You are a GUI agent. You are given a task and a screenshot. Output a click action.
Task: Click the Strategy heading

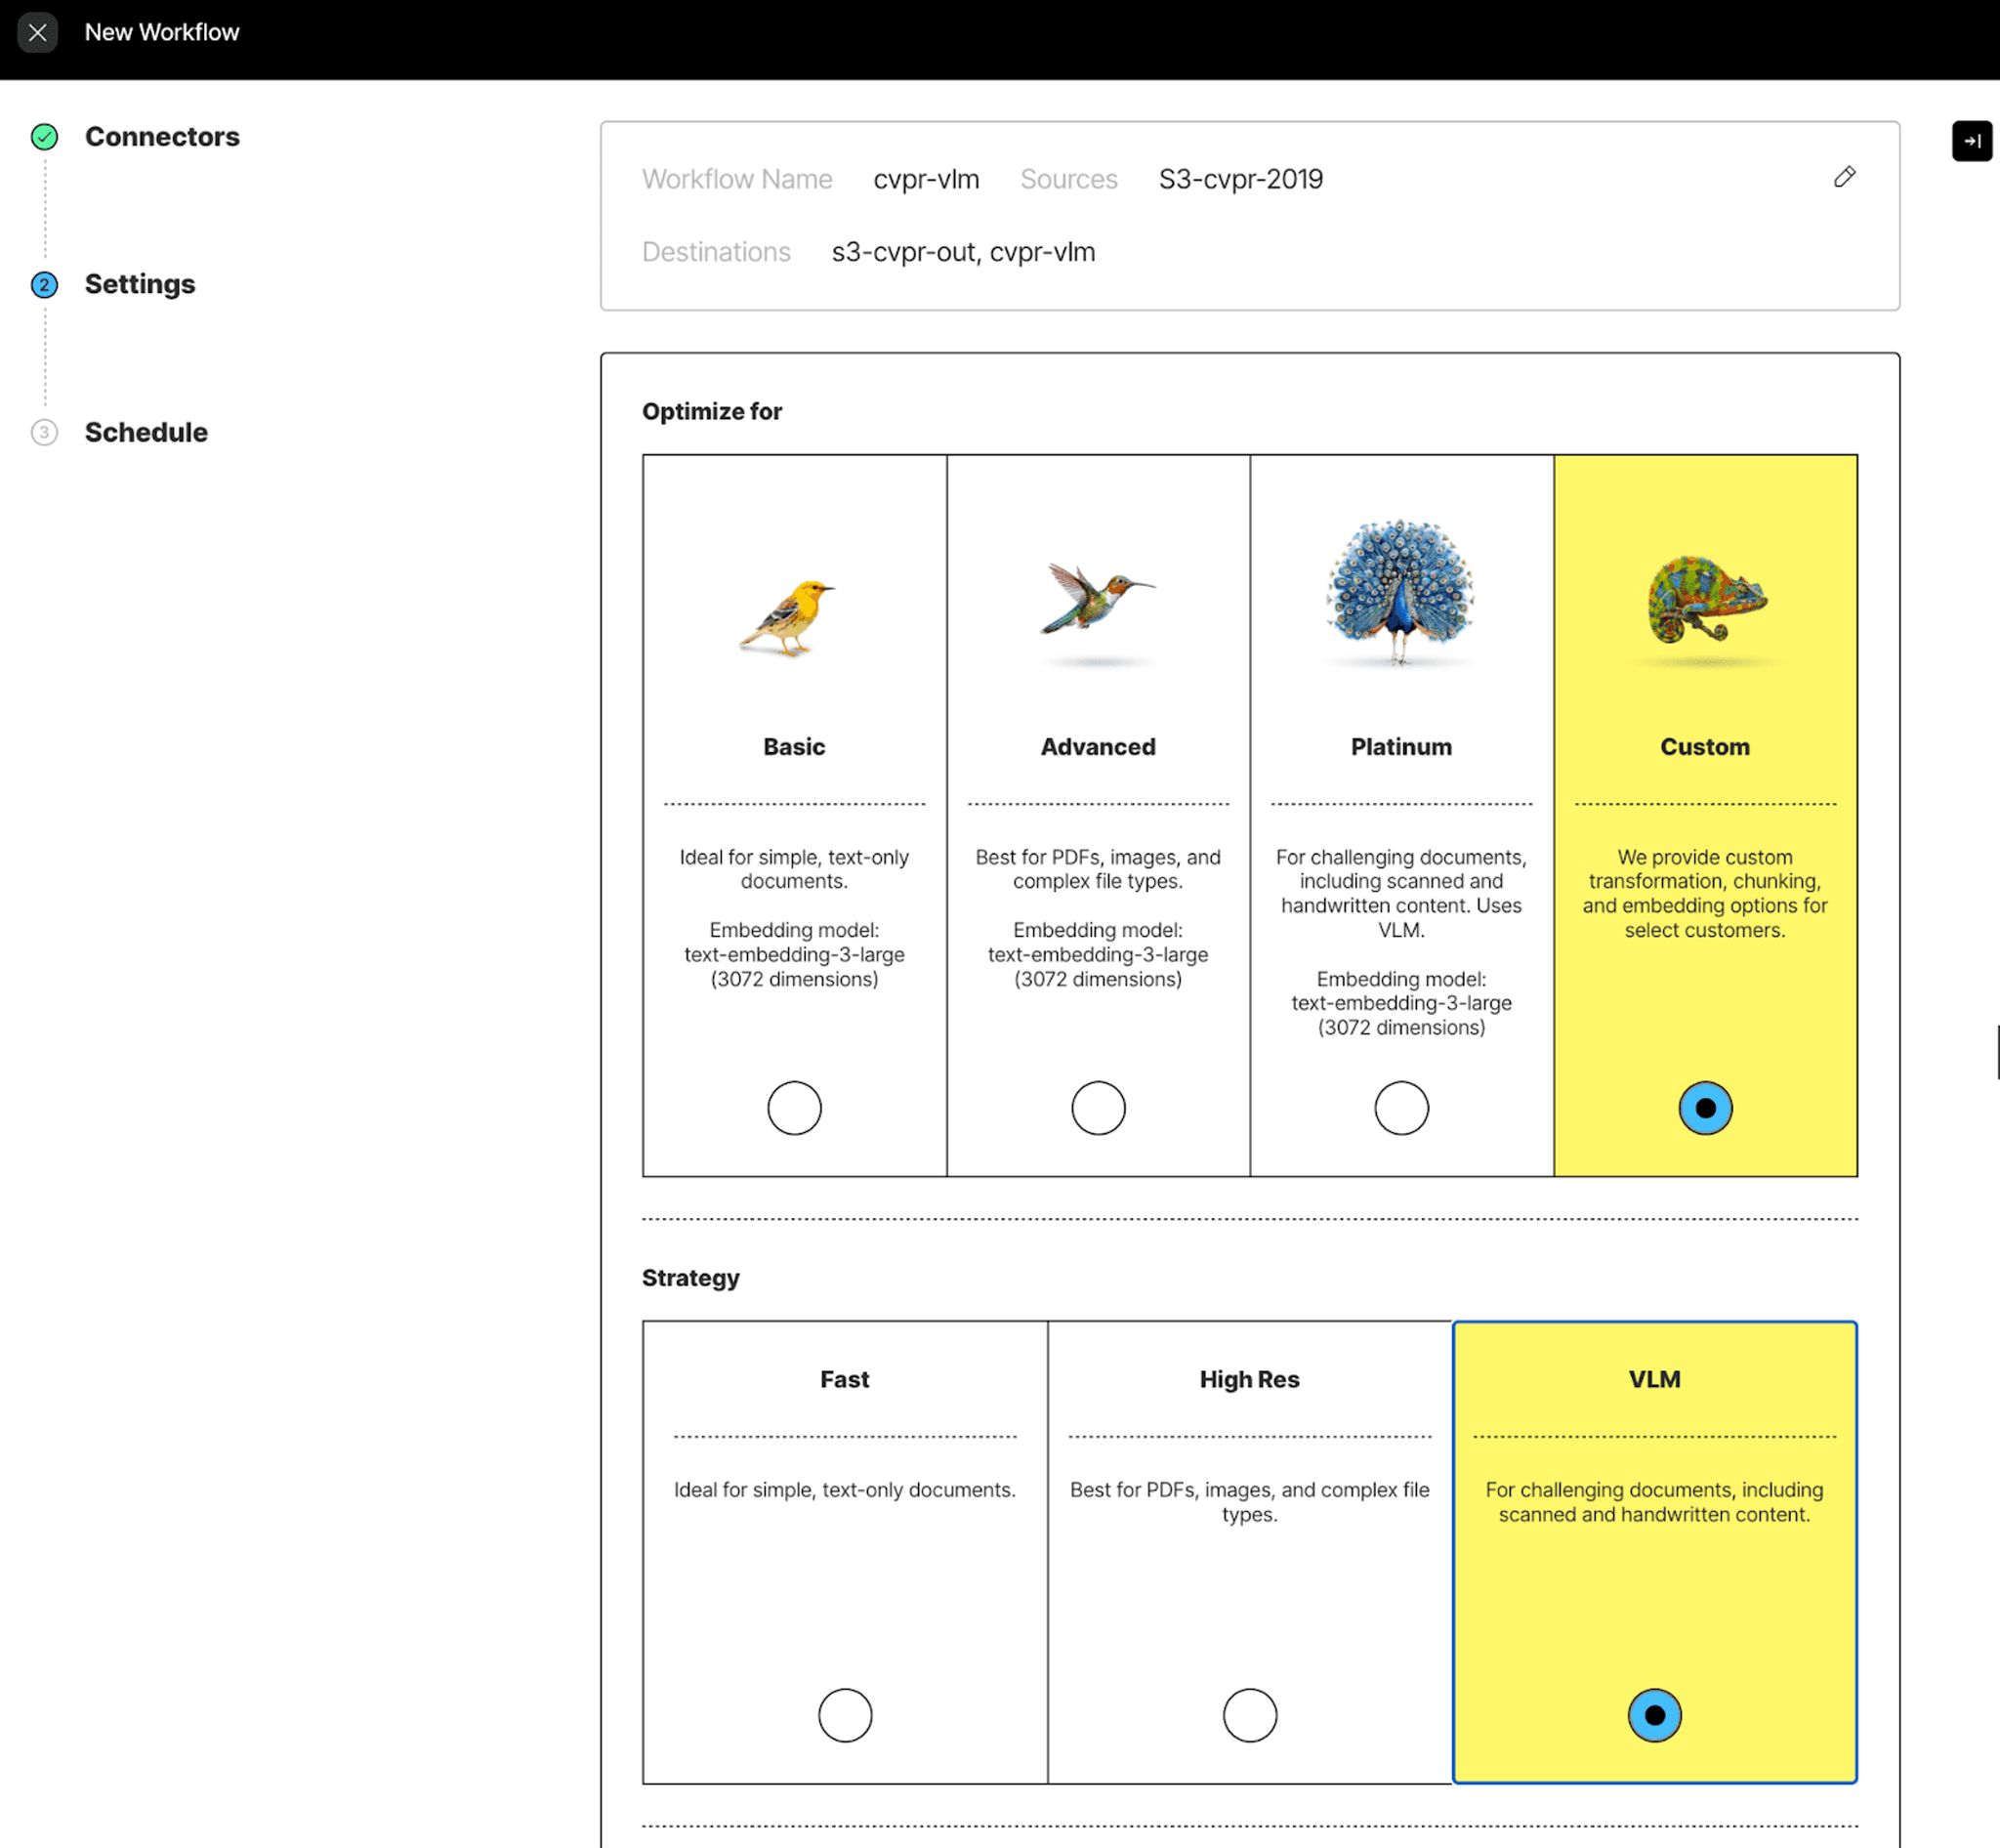[690, 1278]
